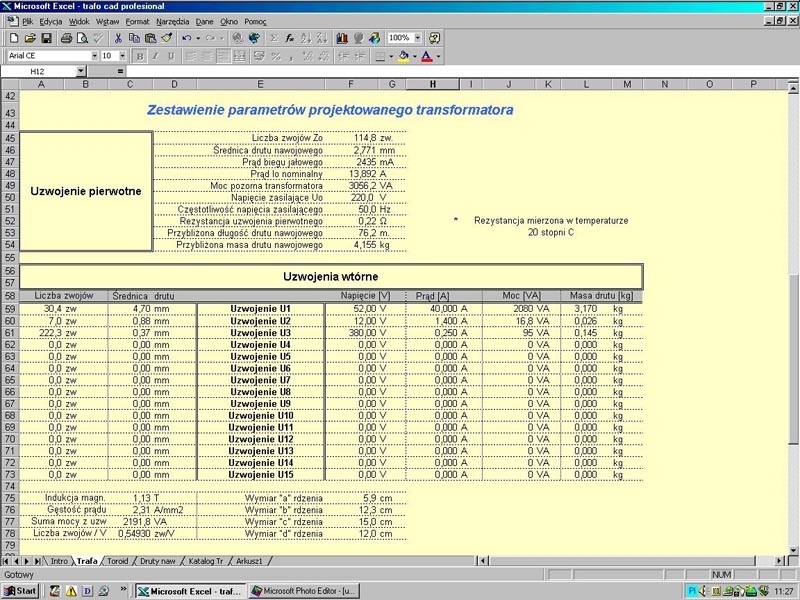The width and height of the screenshot is (800, 600).
Task: Switch to the Toroid sheet tab
Action: click(116, 562)
